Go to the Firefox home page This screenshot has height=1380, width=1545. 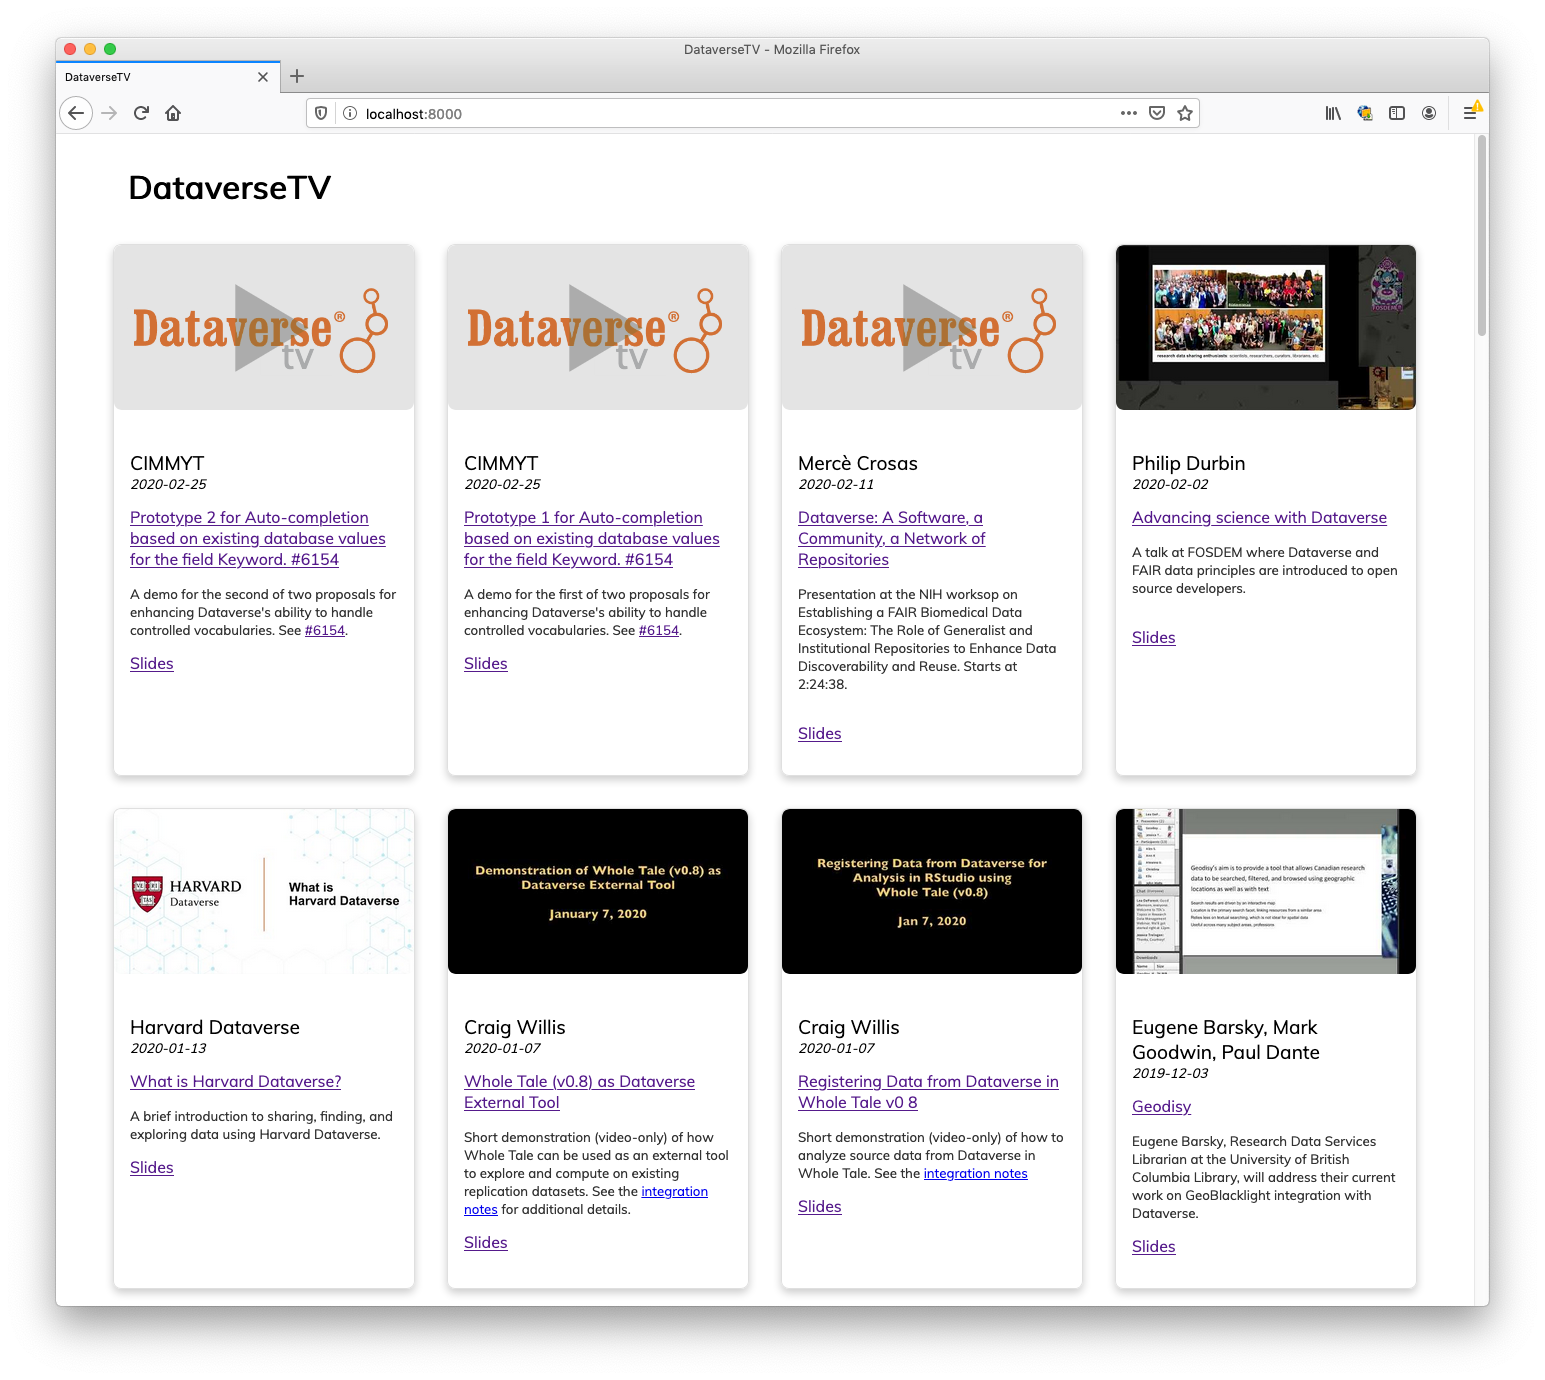click(x=173, y=113)
